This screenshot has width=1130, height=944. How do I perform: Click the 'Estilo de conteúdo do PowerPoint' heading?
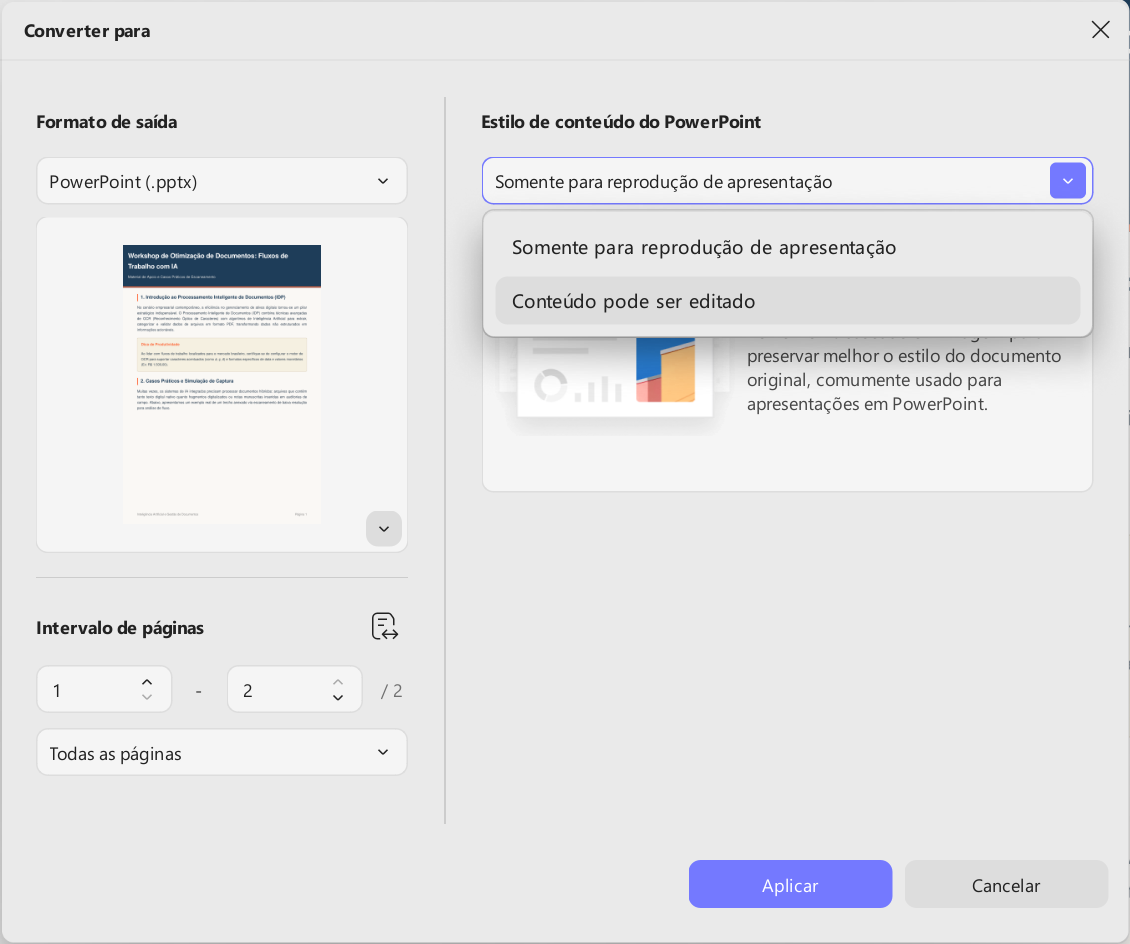pyautogui.click(x=620, y=122)
